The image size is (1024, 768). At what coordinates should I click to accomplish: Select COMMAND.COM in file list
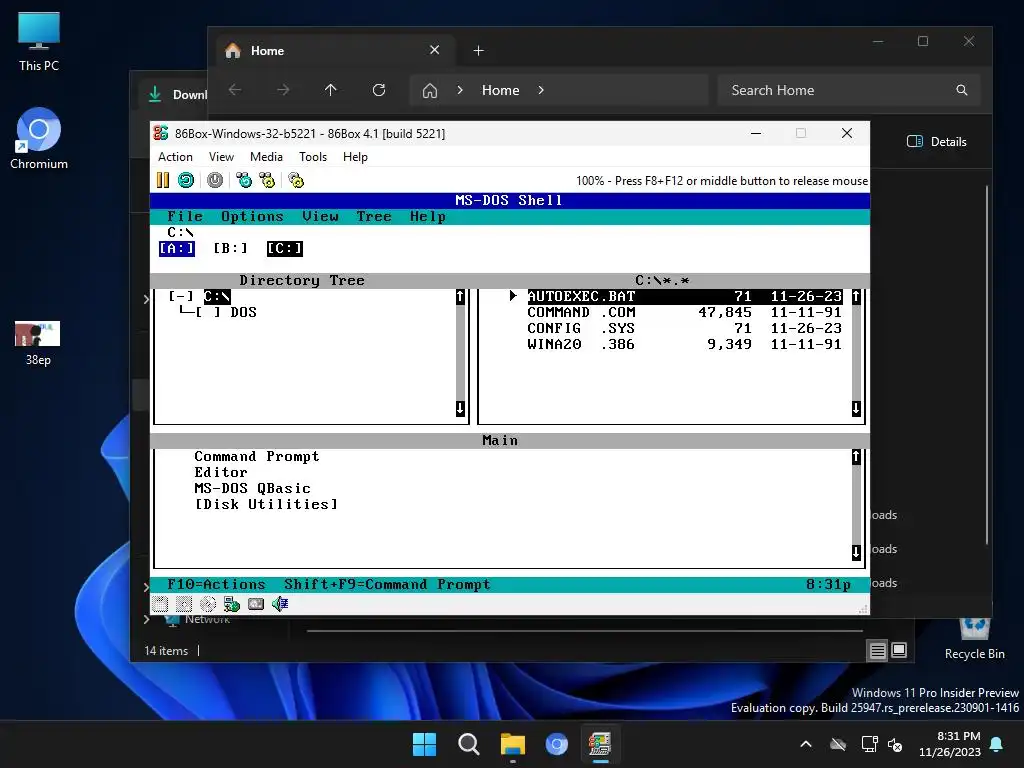click(684, 312)
